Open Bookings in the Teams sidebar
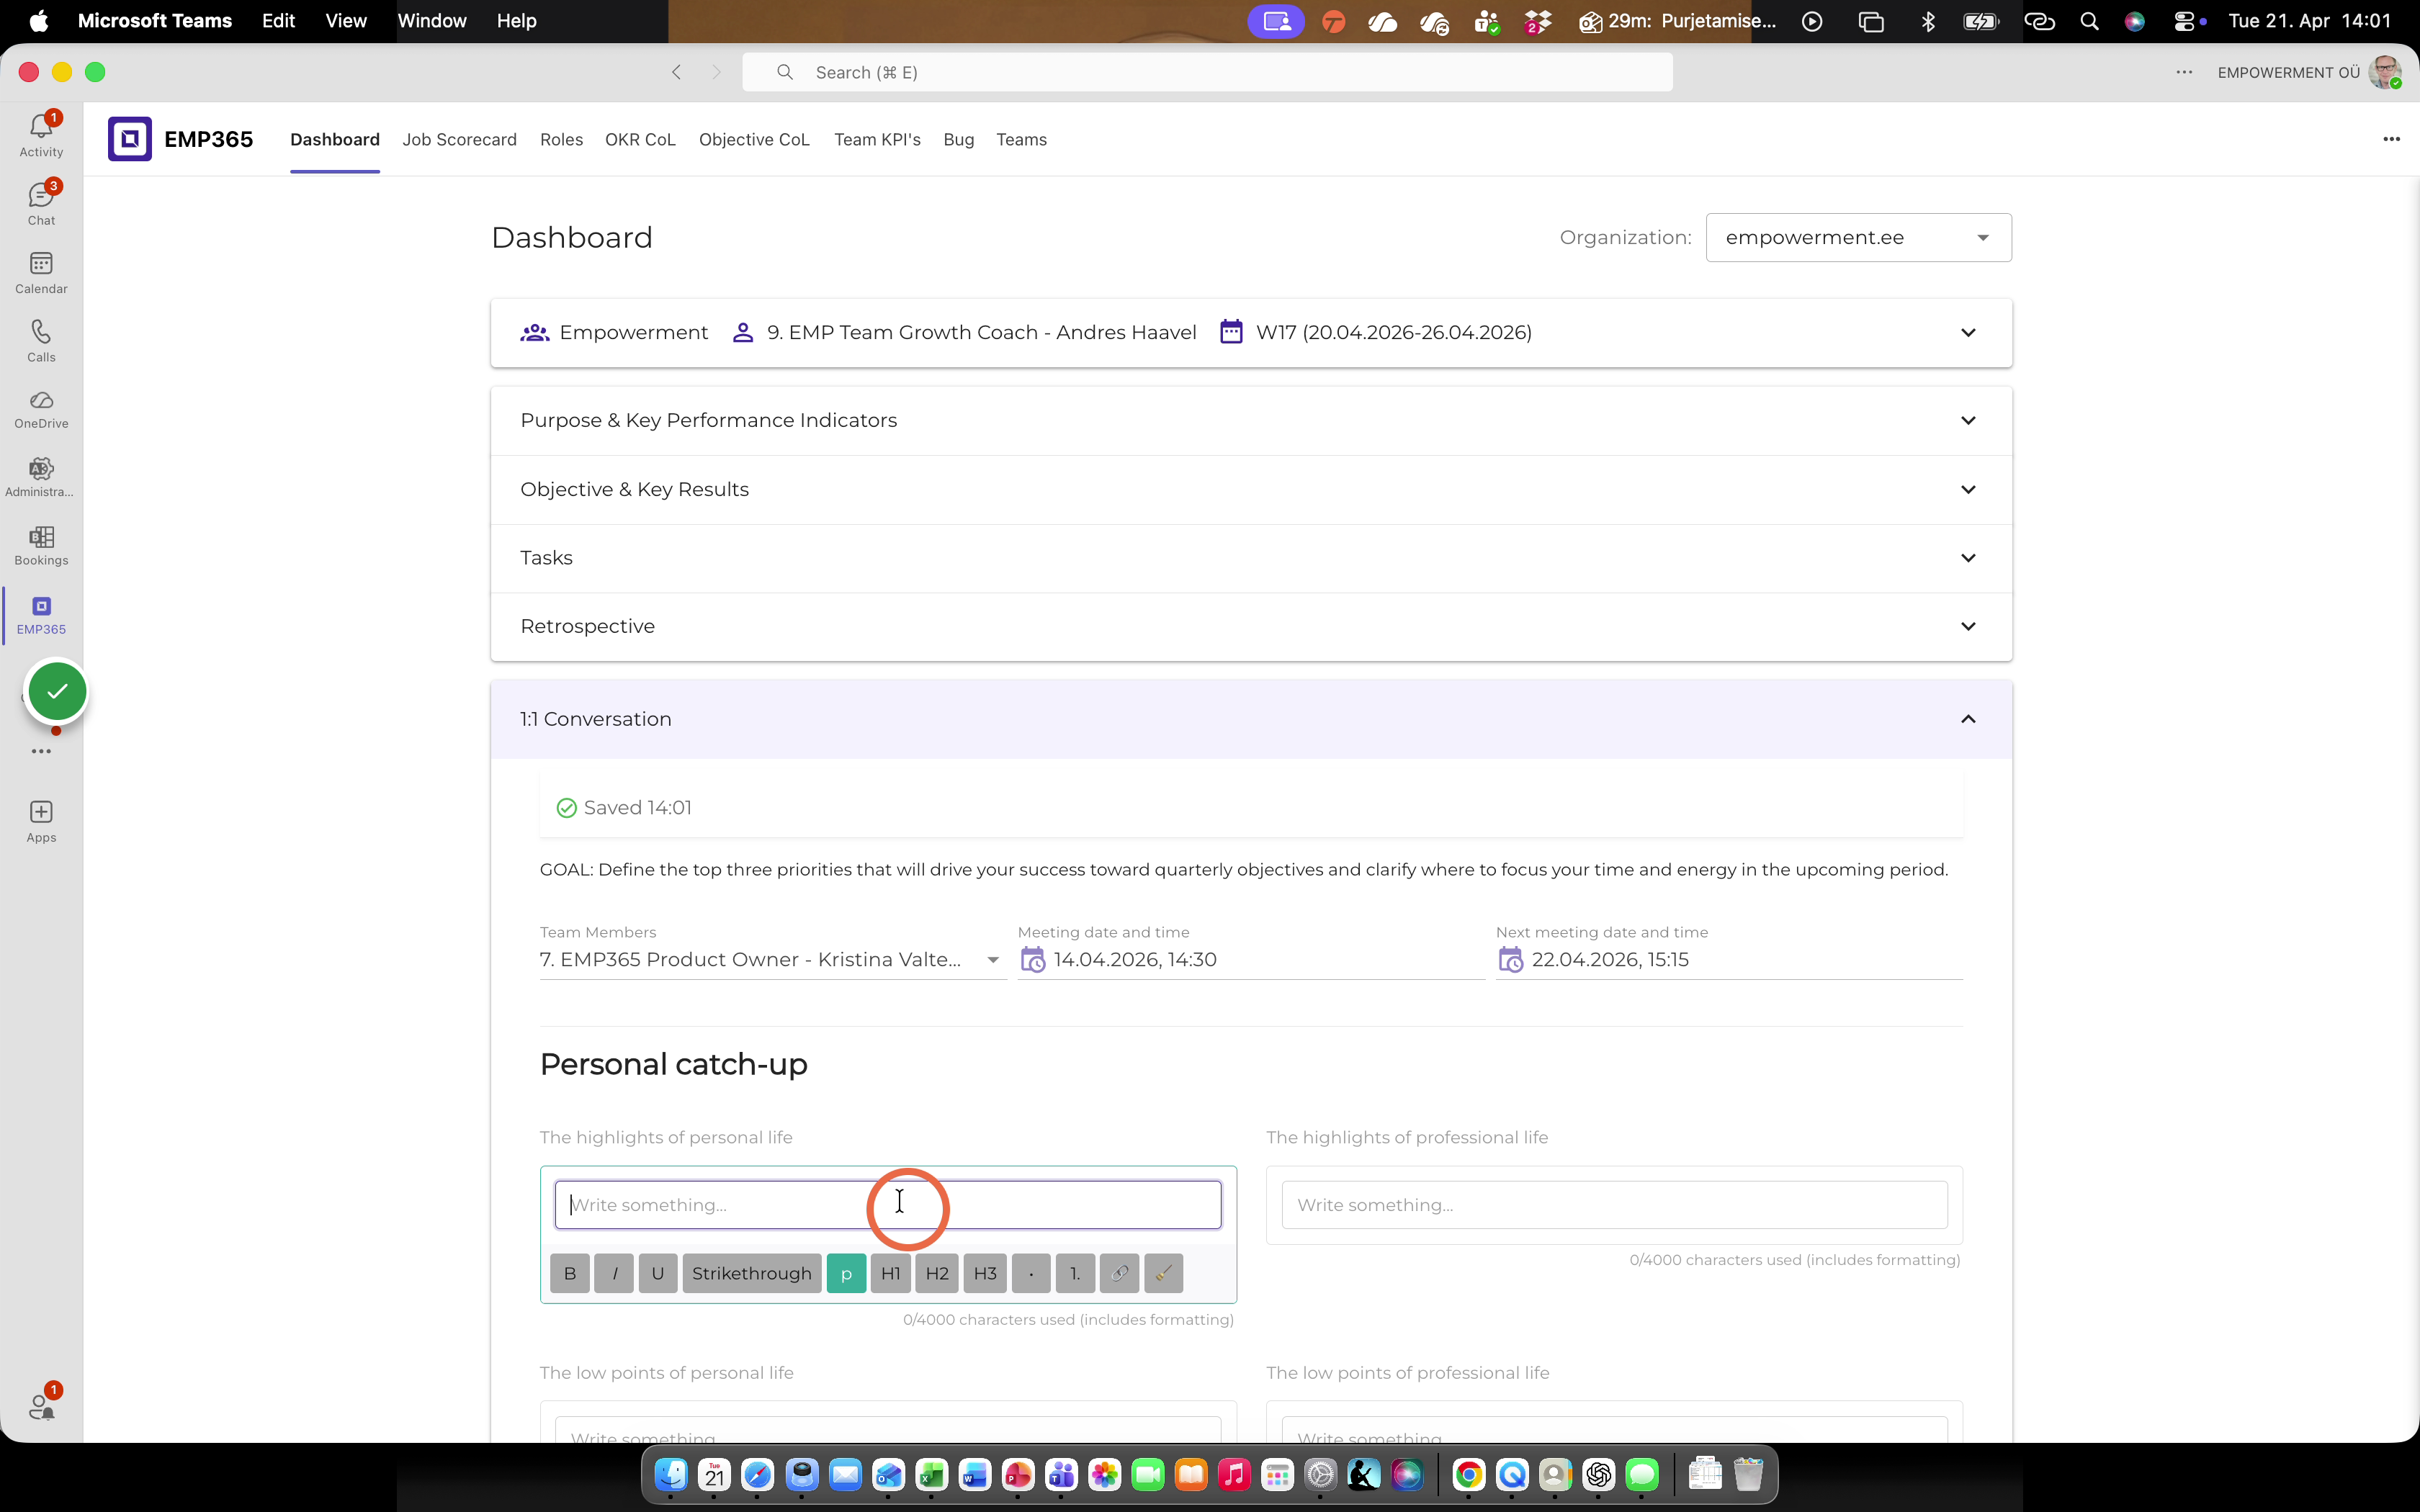2420x1512 pixels. pos(41,546)
